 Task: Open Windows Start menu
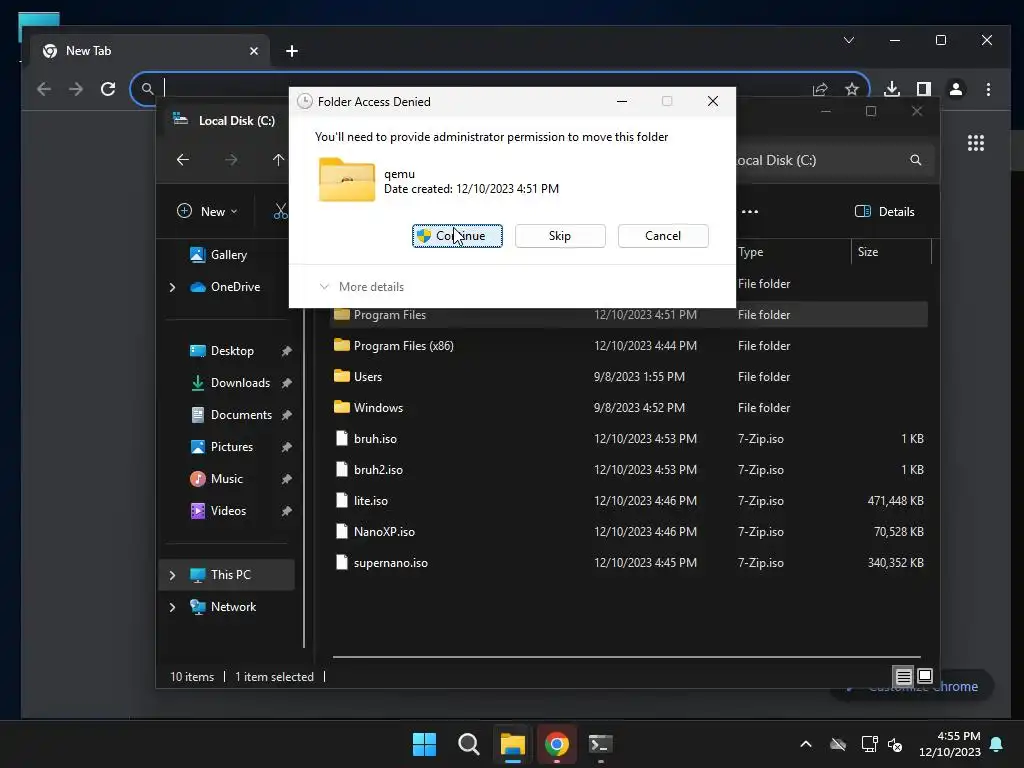click(x=424, y=744)
